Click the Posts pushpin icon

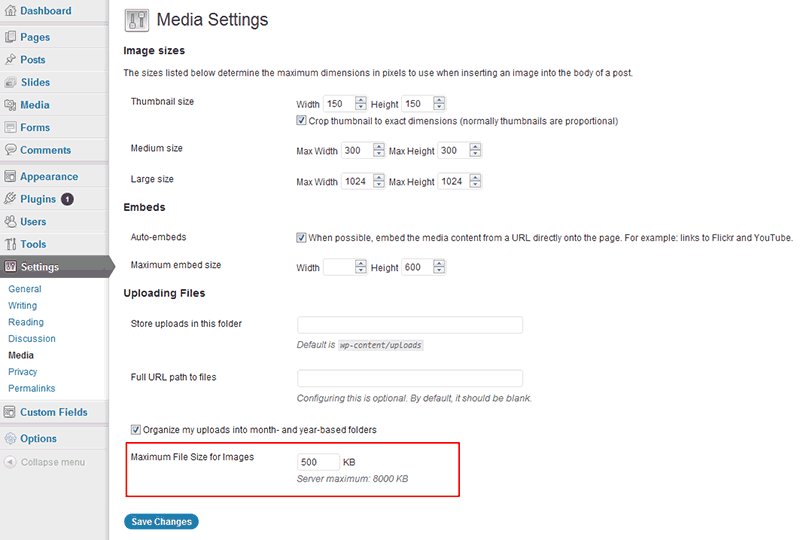10,60
